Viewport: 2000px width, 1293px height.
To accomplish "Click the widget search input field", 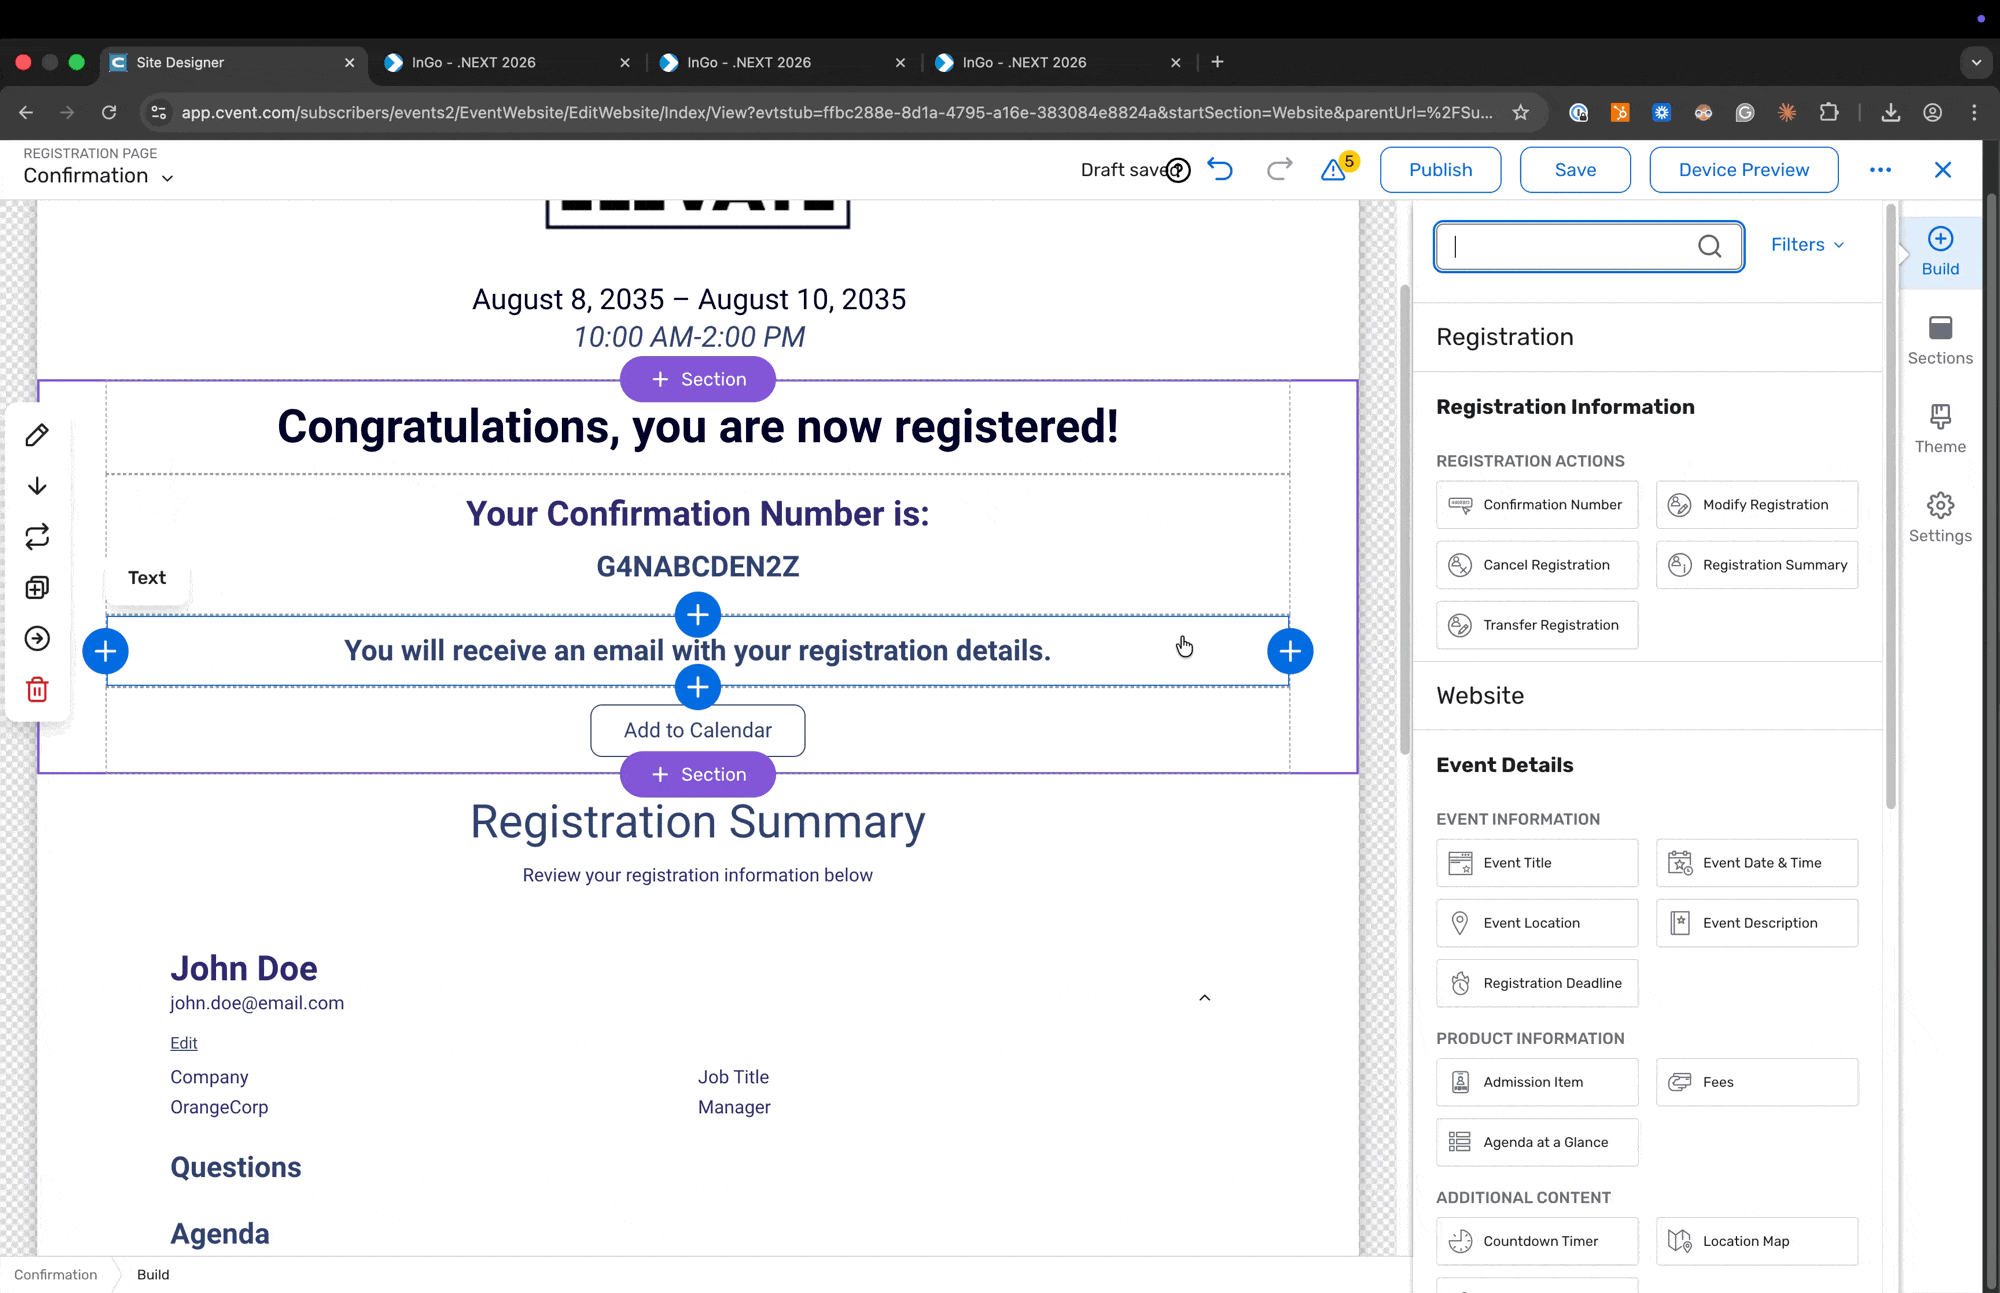I will pos(1570,246).
